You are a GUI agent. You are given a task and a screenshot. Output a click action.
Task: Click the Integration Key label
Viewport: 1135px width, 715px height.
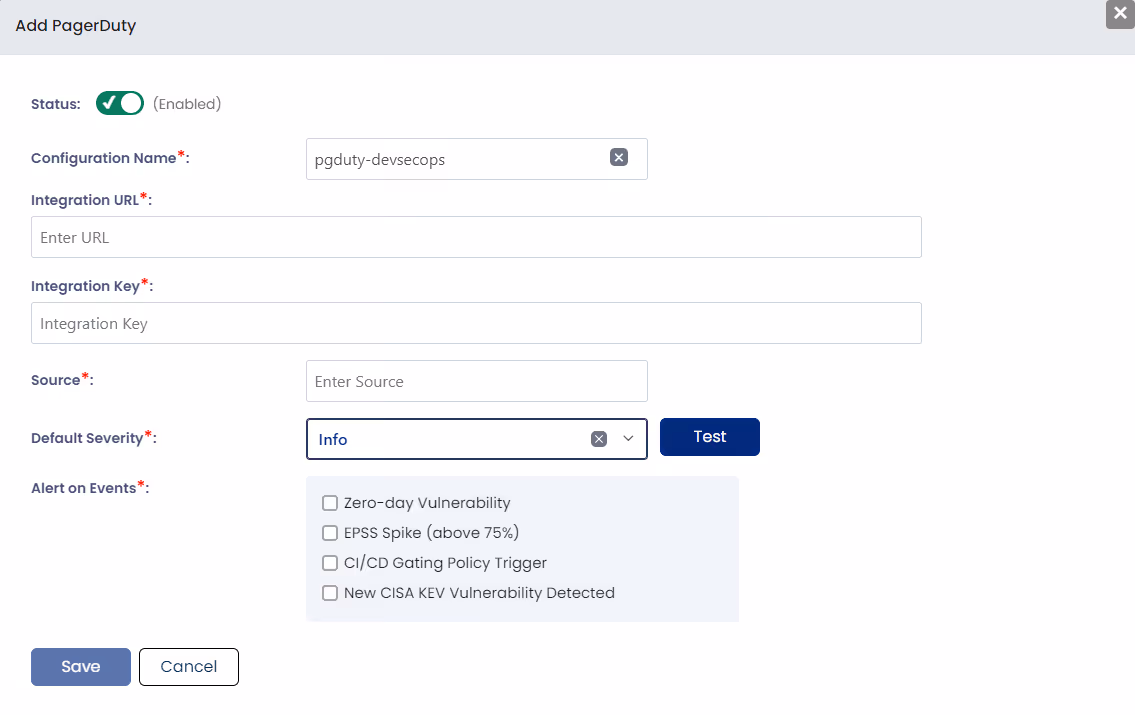pyautogui.click(x=92, y=286)
